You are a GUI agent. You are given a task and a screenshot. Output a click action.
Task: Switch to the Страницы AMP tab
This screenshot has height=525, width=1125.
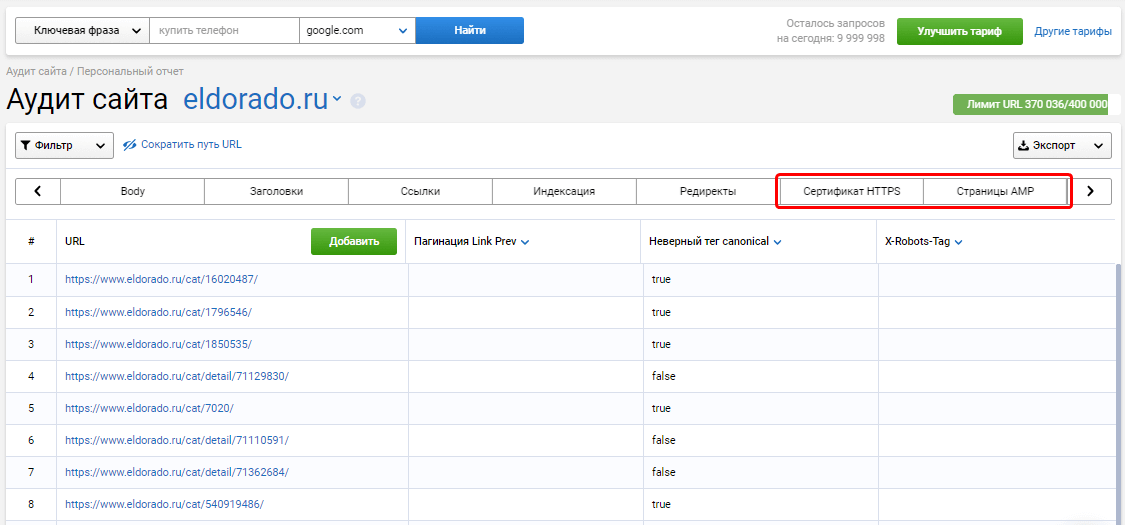point(995,191)
